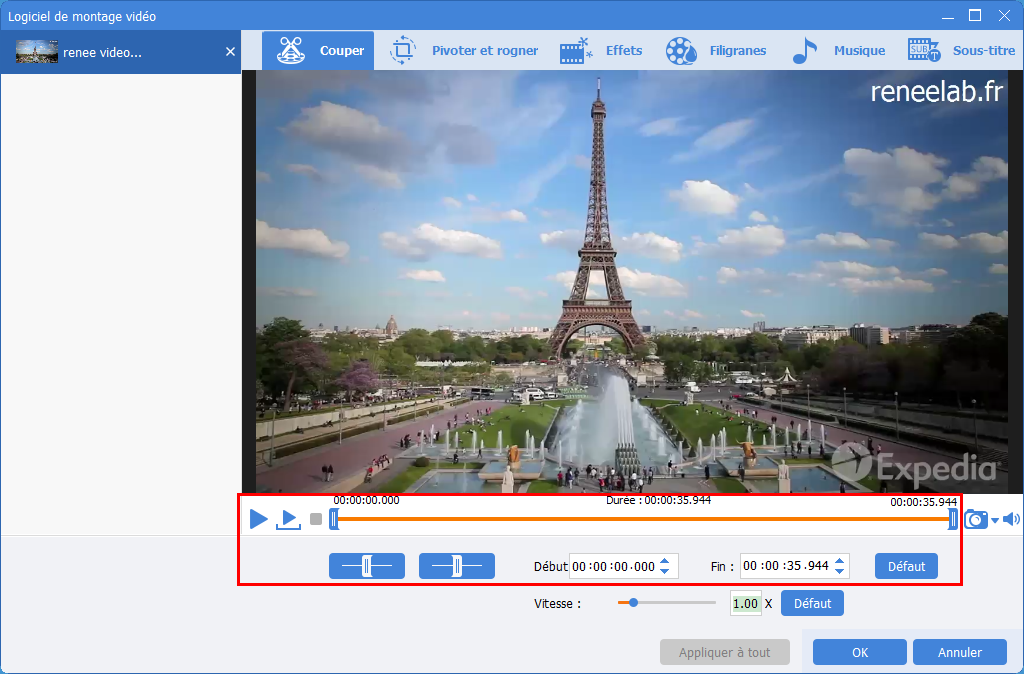Viewport: 1024px width, 674px height.
Task: Click Défaut button next to speed value
Action: (x=812, y=604)
